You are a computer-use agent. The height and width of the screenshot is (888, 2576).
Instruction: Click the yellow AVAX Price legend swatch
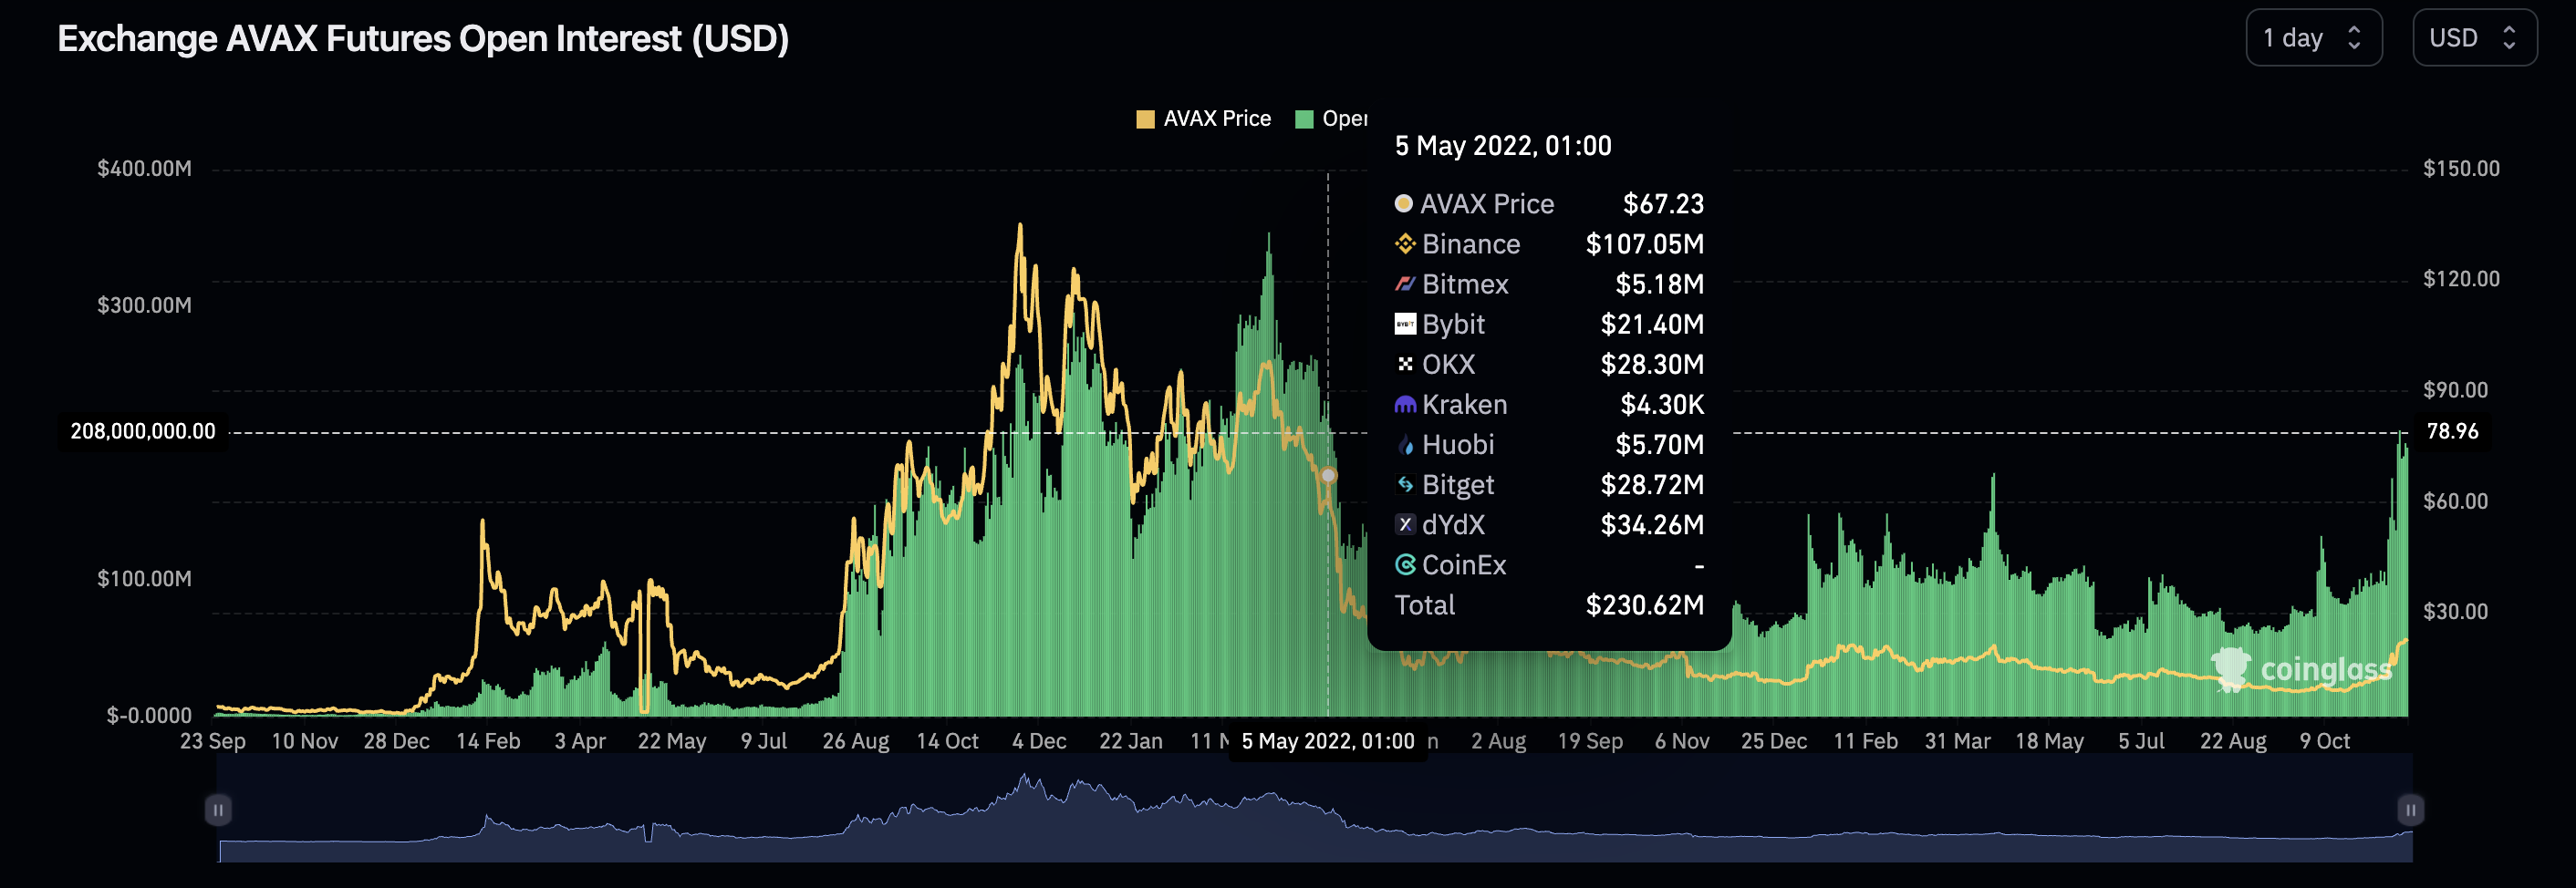(1146, 120)
